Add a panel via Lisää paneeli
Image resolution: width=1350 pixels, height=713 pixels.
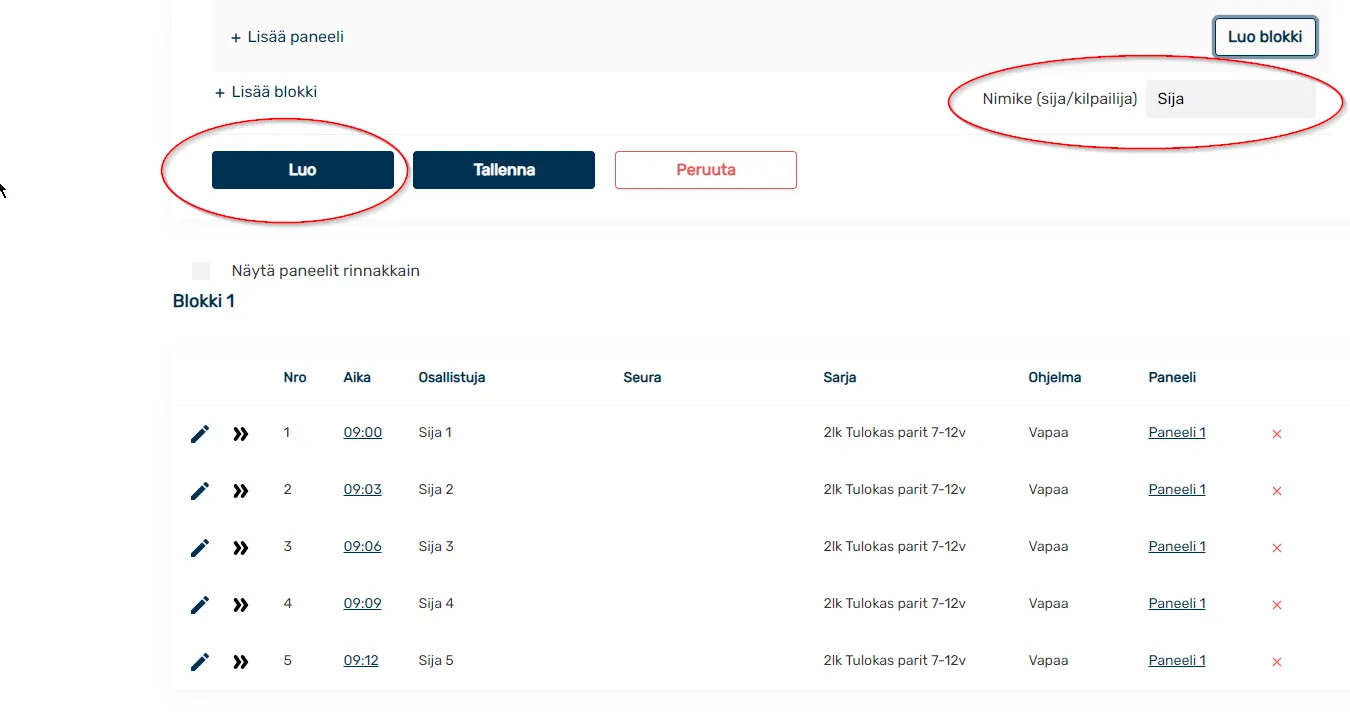pyautogui.click(x=288, y=37)
